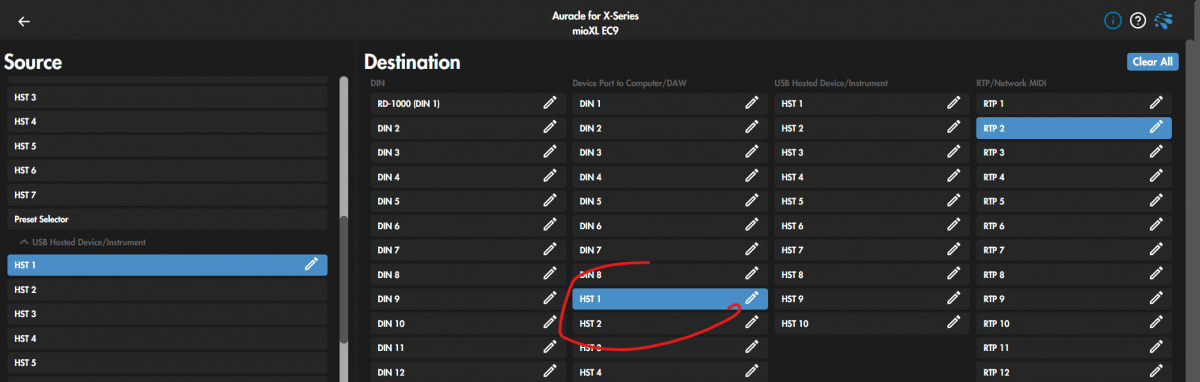
Task: Rename highlighted HST 1 in Computer/DAW column
Action: 752,298
